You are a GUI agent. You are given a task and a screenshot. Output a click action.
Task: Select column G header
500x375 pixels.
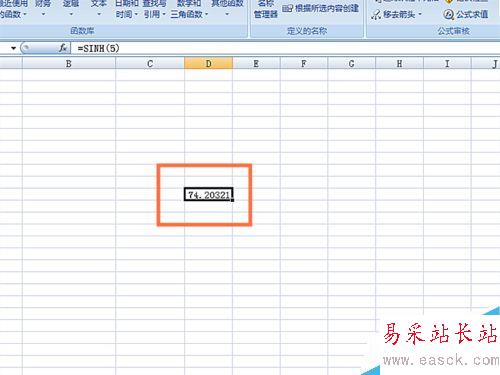[x=351, y=63]
